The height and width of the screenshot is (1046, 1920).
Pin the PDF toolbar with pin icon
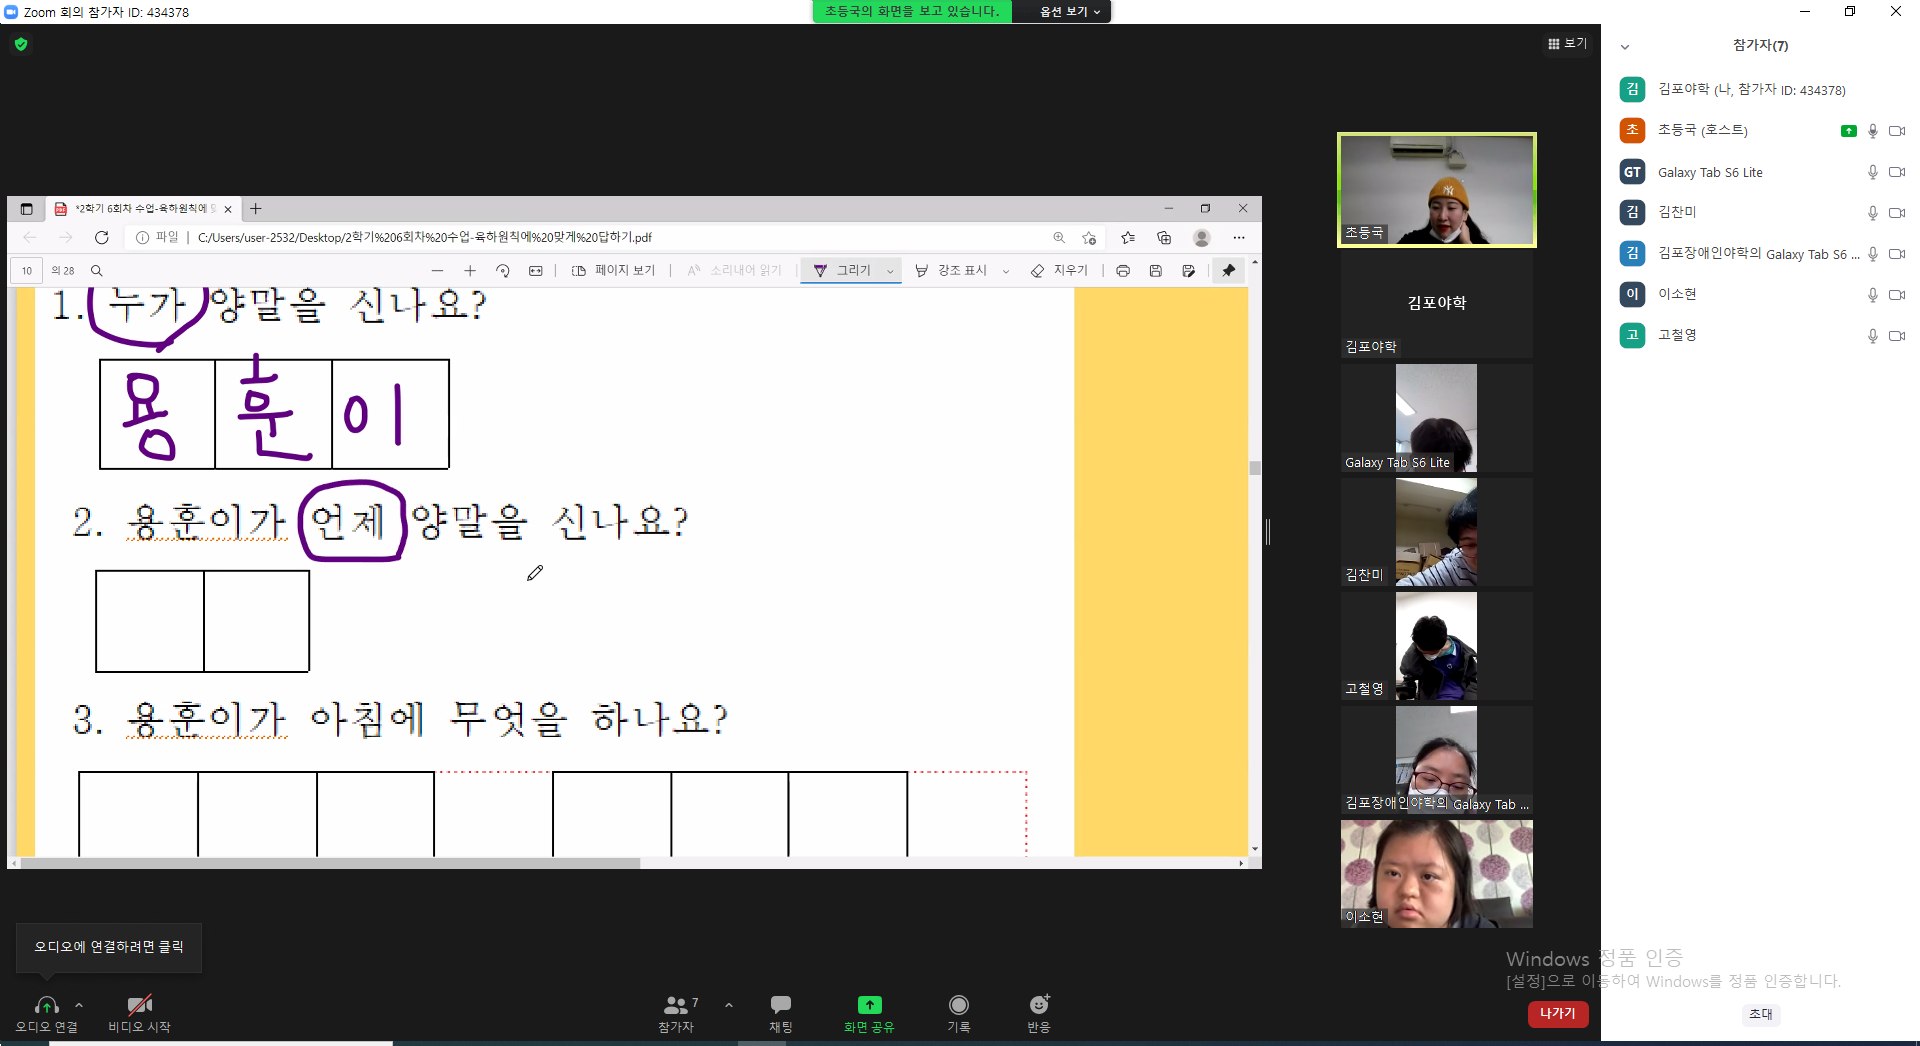[x=1229, y=271]
